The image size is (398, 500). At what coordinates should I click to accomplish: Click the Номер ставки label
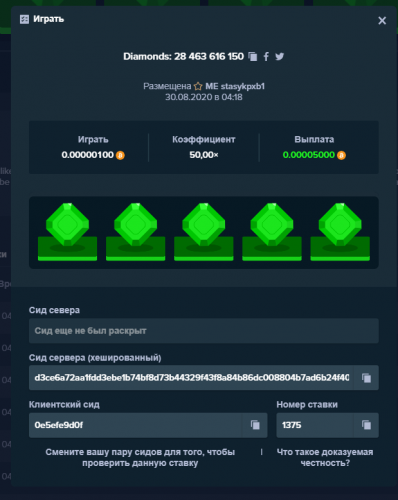307,405
